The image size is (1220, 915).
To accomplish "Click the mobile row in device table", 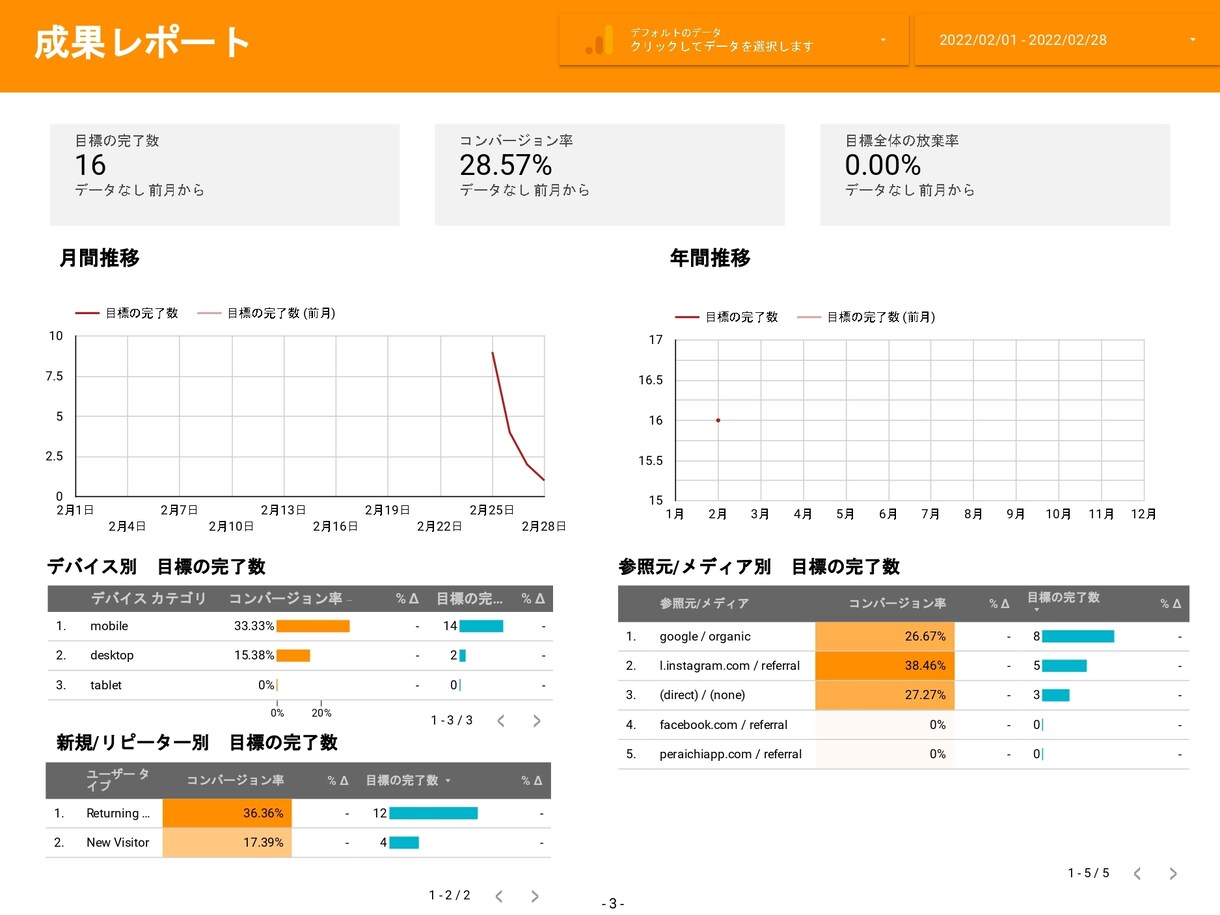I will (300, 626).
